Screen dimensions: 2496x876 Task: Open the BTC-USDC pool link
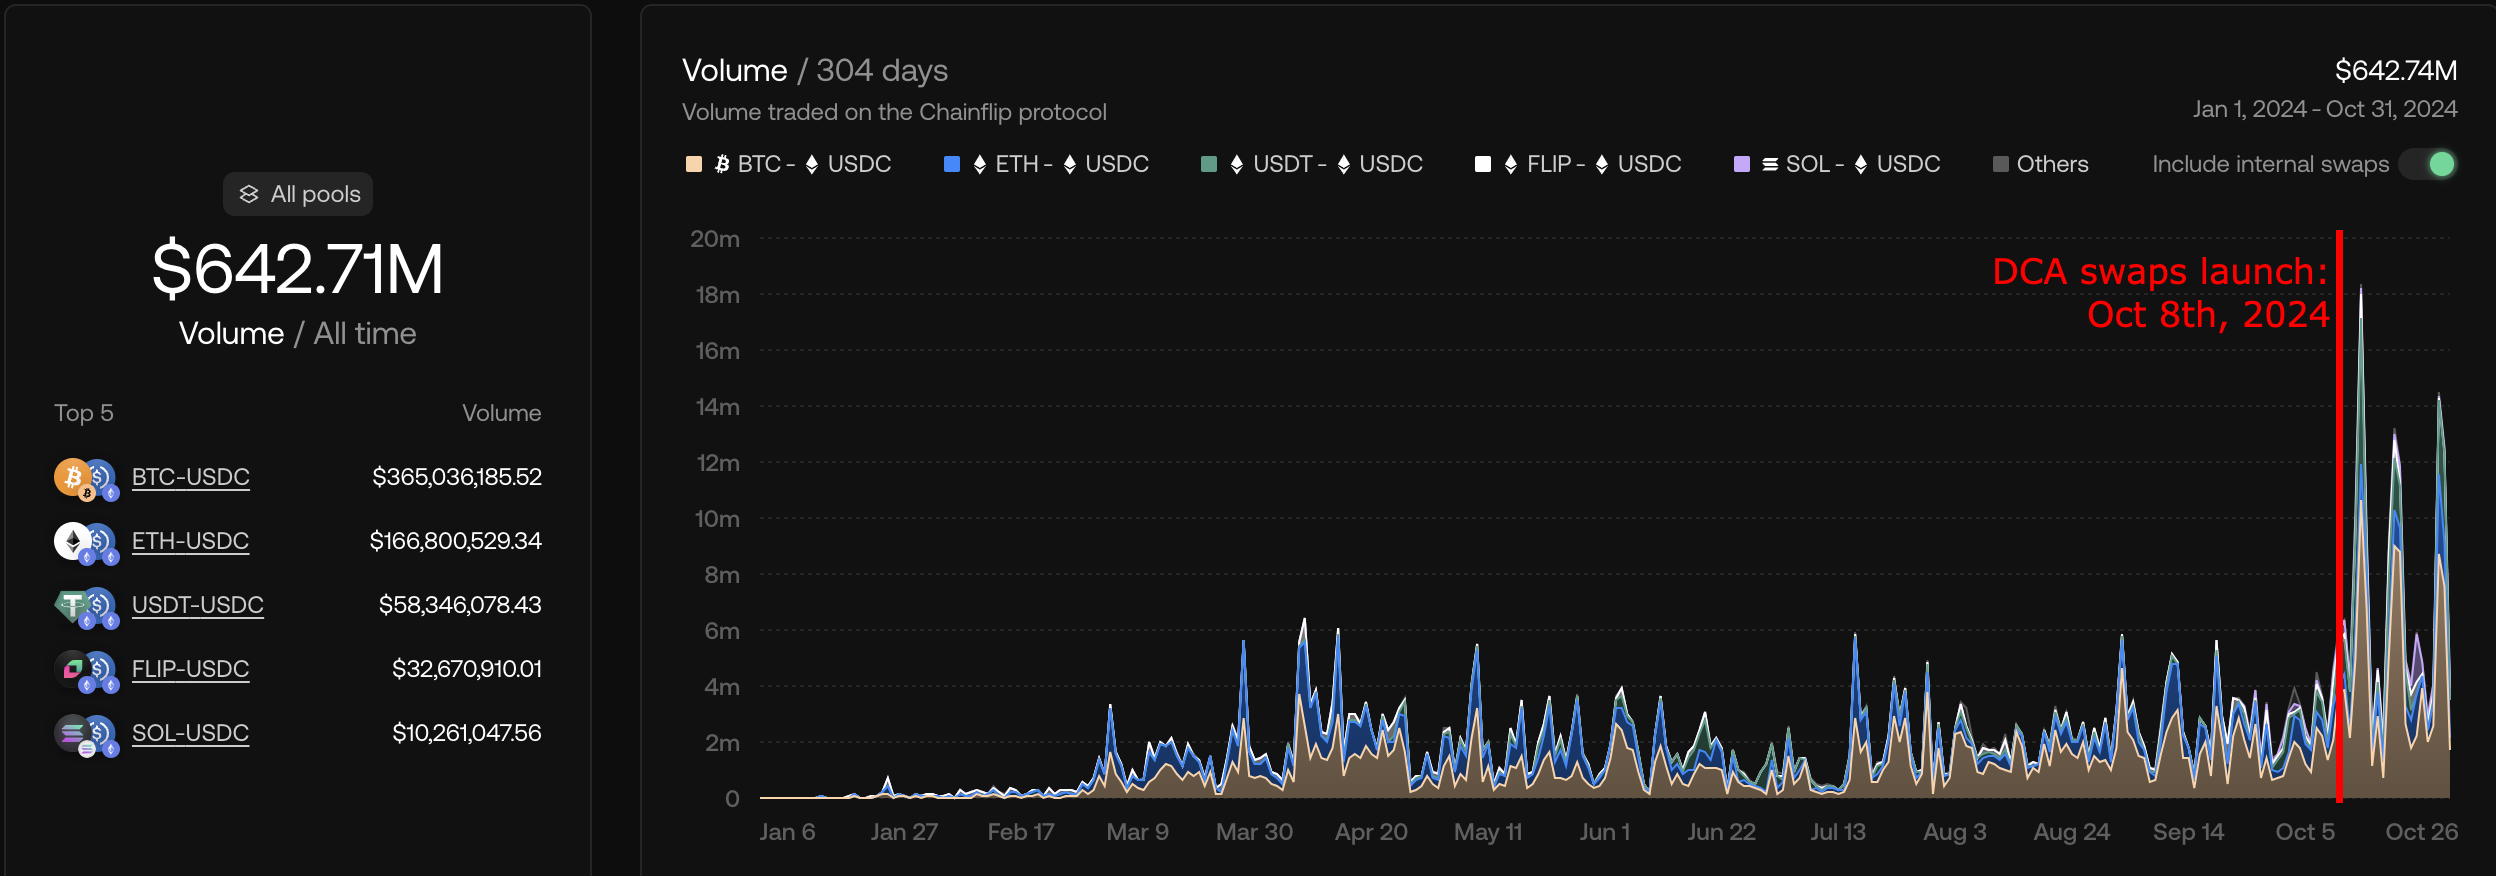point(191,477)
